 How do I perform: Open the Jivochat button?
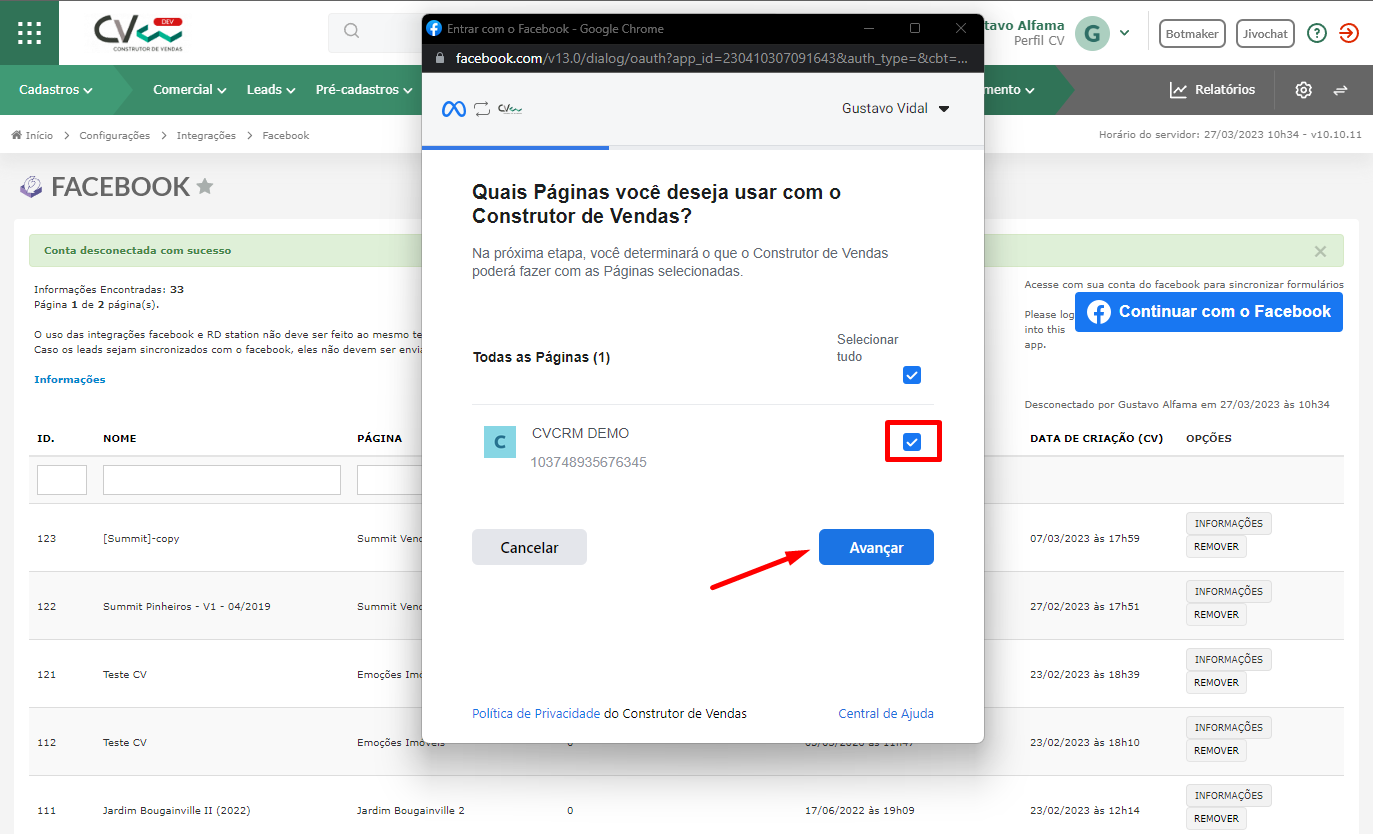click(x=1265, y=33)
